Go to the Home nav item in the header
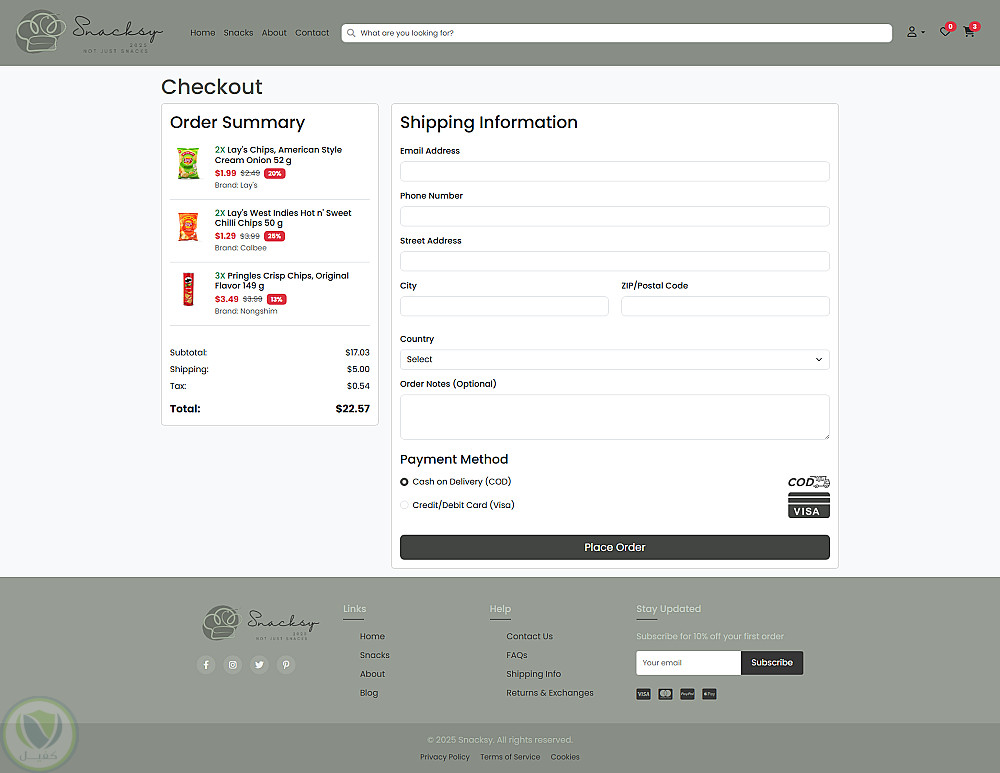This screenshot has height=773, width=1000. click(x=202, y=33)
